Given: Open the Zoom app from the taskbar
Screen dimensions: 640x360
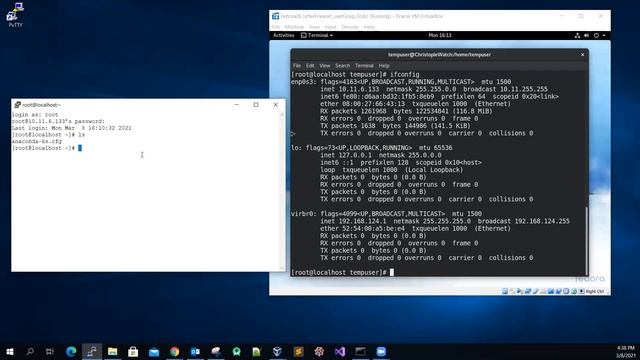Looking at the screenshot, I should (x=381, y=351).
